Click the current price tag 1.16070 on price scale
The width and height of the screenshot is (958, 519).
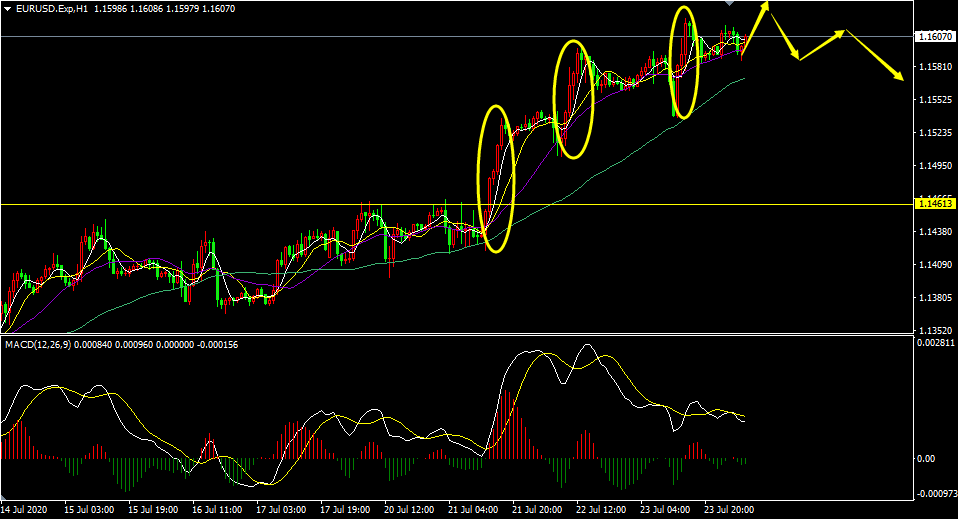coord(935,37)
